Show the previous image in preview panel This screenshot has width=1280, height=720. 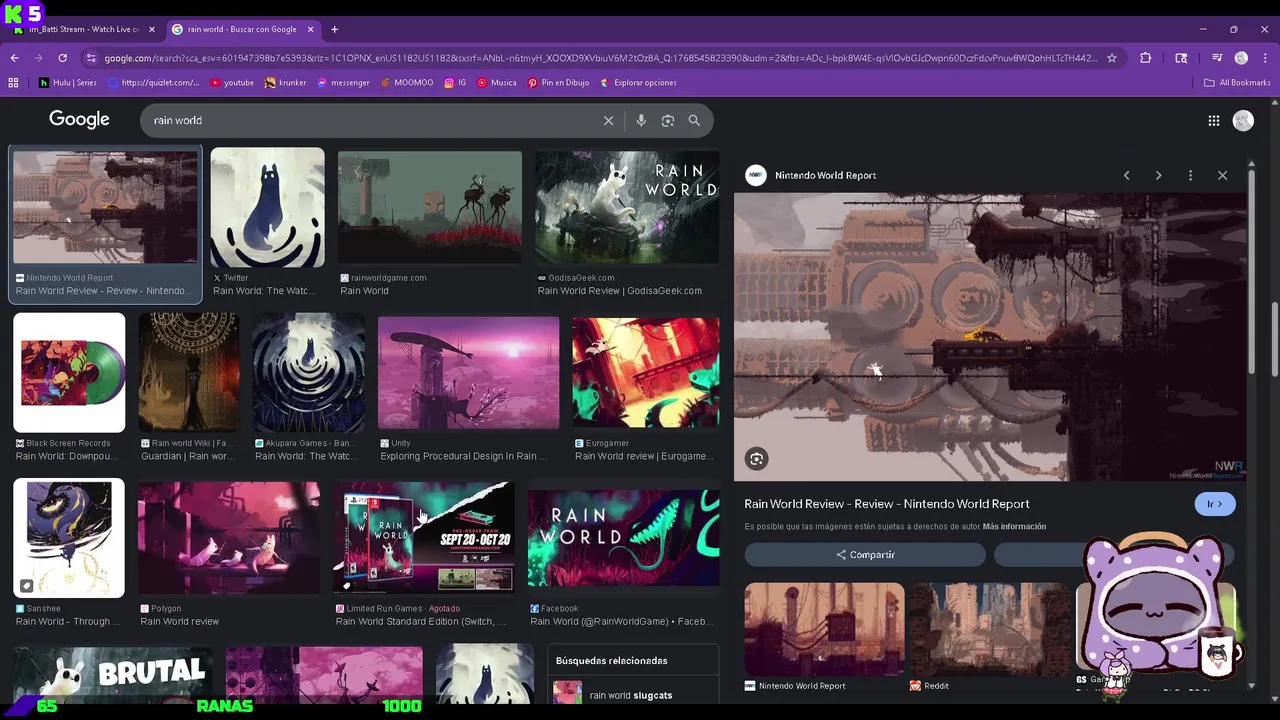coord(1126,175)
